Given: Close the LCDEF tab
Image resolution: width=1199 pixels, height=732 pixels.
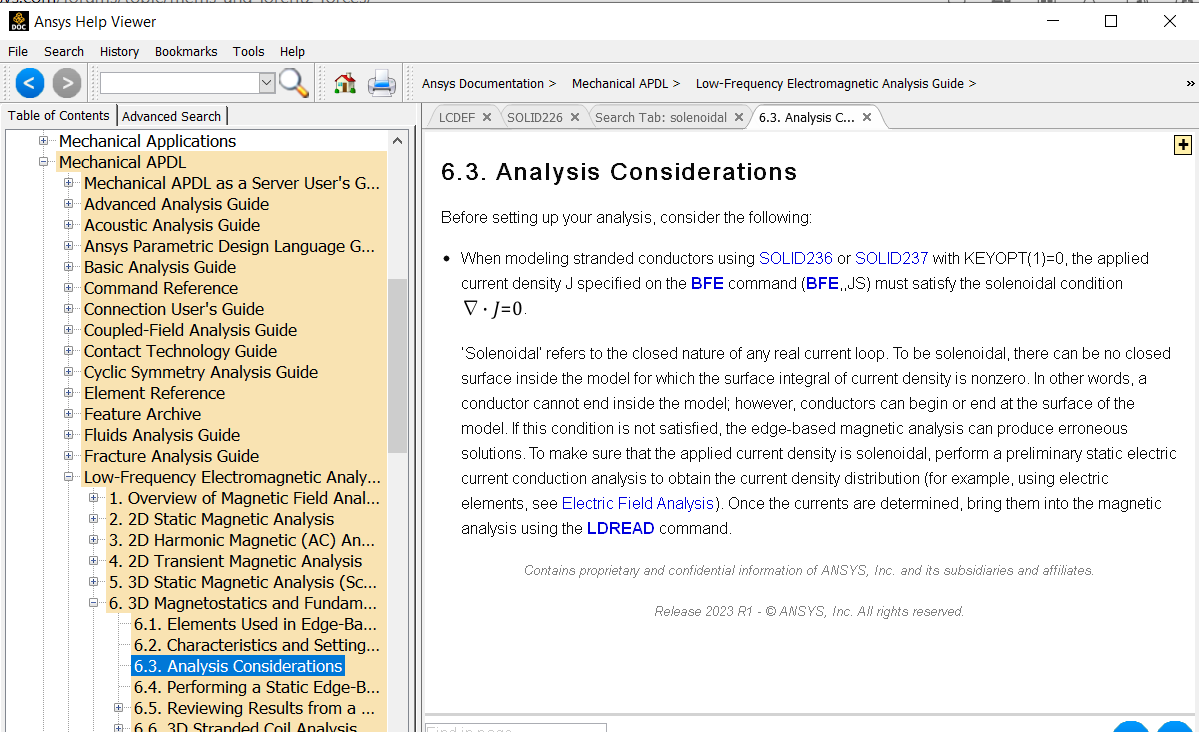Looking at the screenshot, I should 486,117.
